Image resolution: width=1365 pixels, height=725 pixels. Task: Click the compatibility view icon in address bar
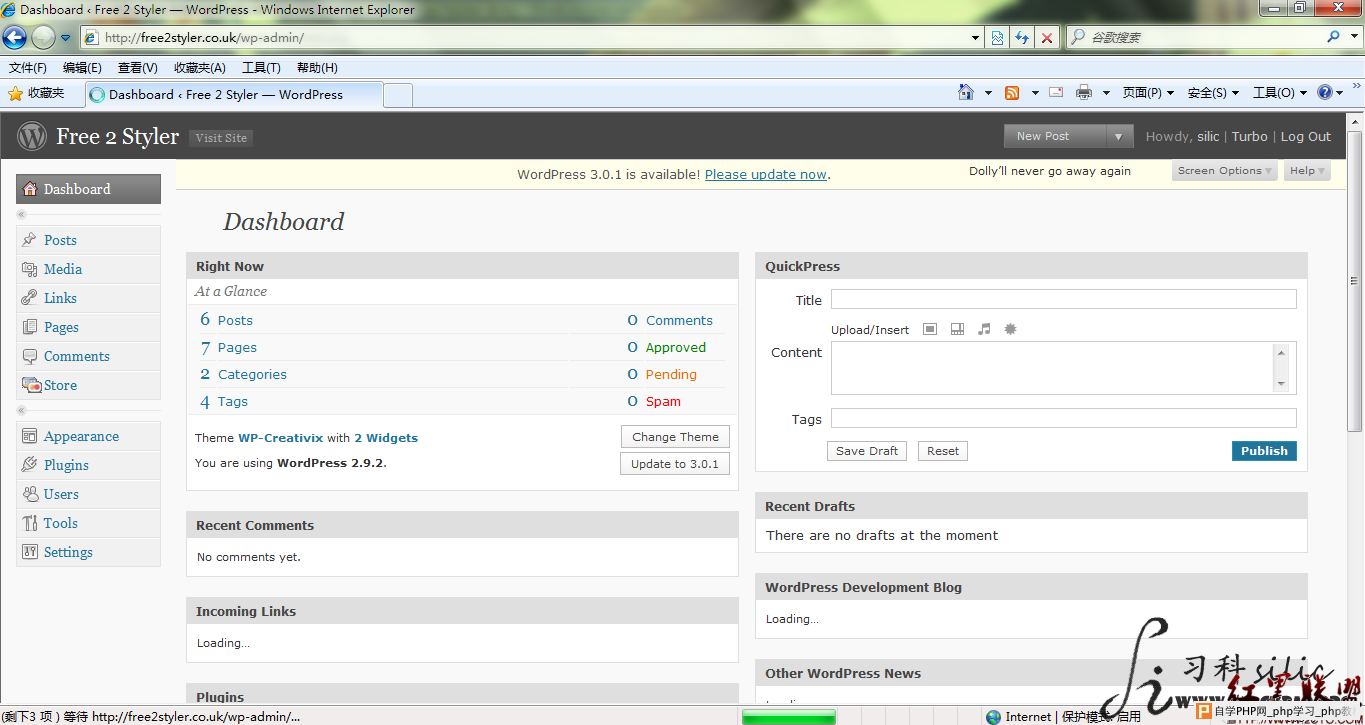pos(997,38)
